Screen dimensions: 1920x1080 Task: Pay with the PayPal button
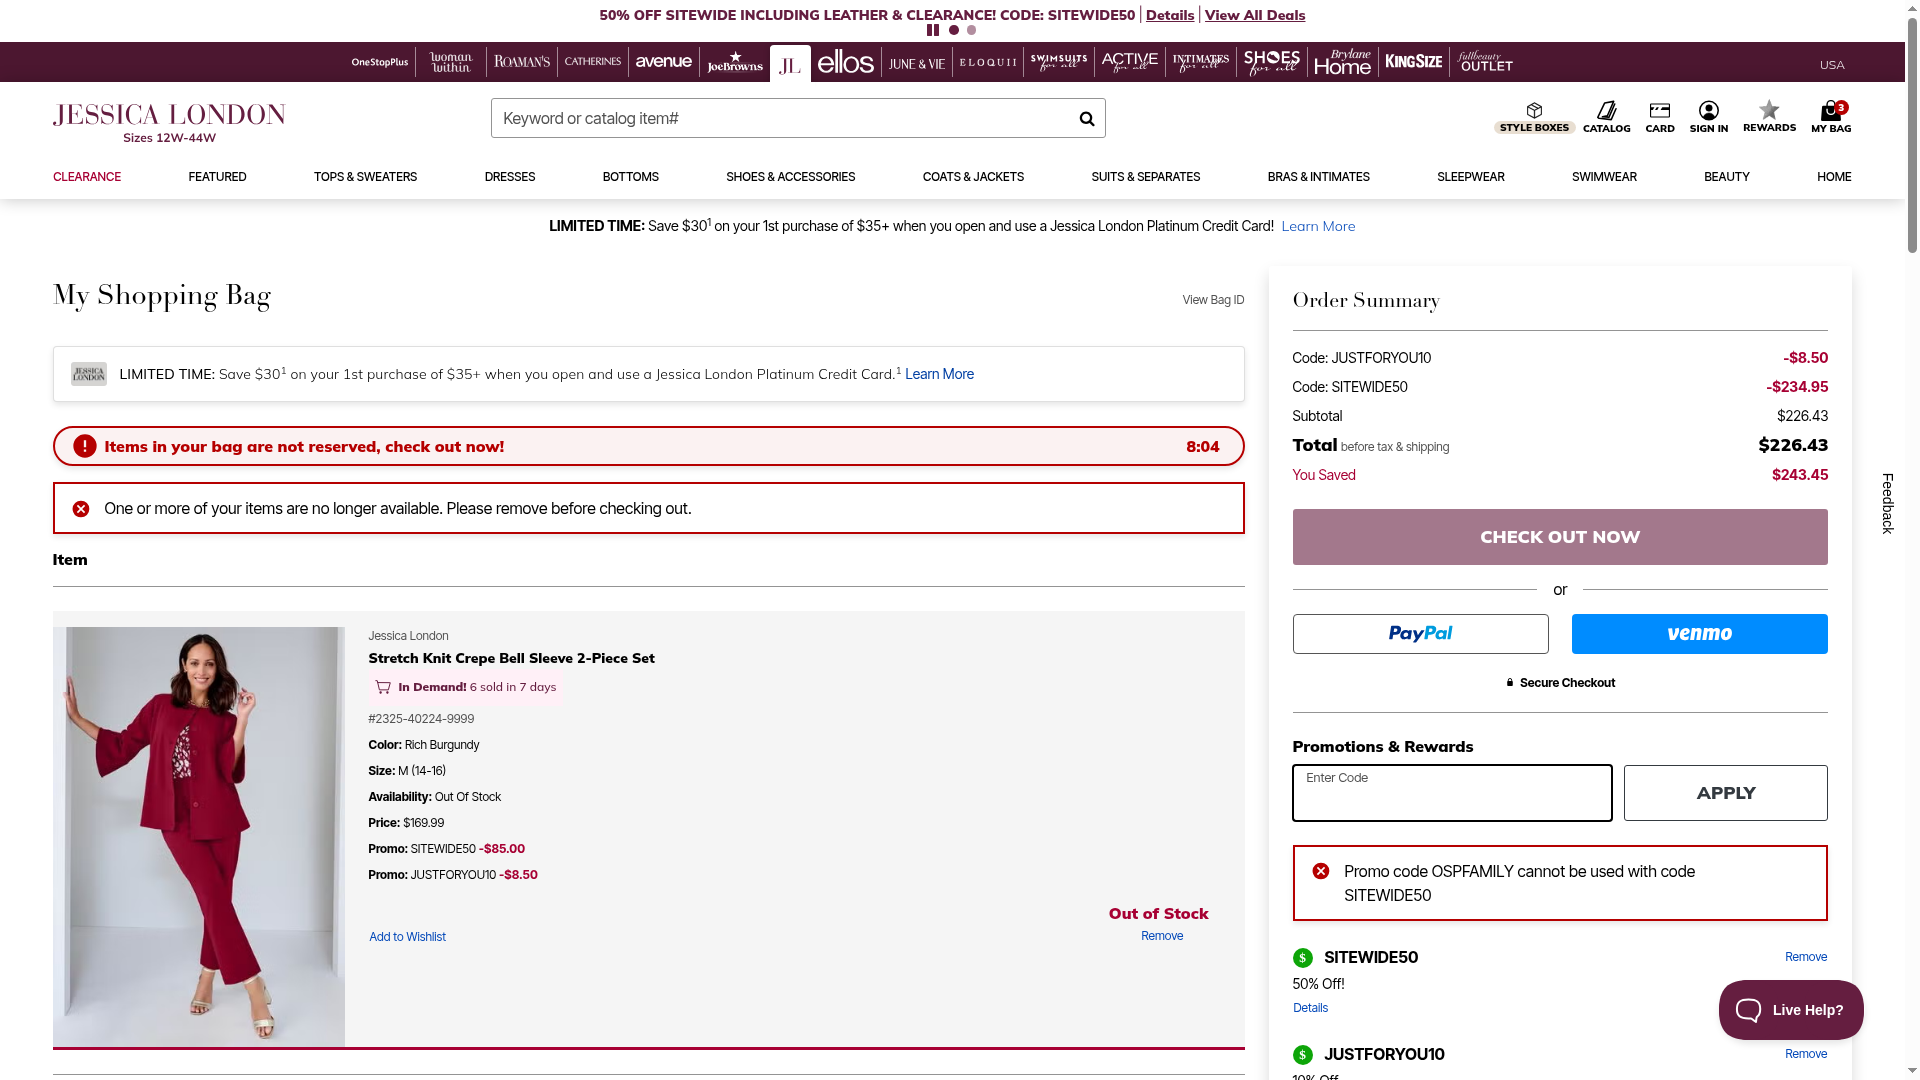pyautogui.click(x=1419, y=634)
